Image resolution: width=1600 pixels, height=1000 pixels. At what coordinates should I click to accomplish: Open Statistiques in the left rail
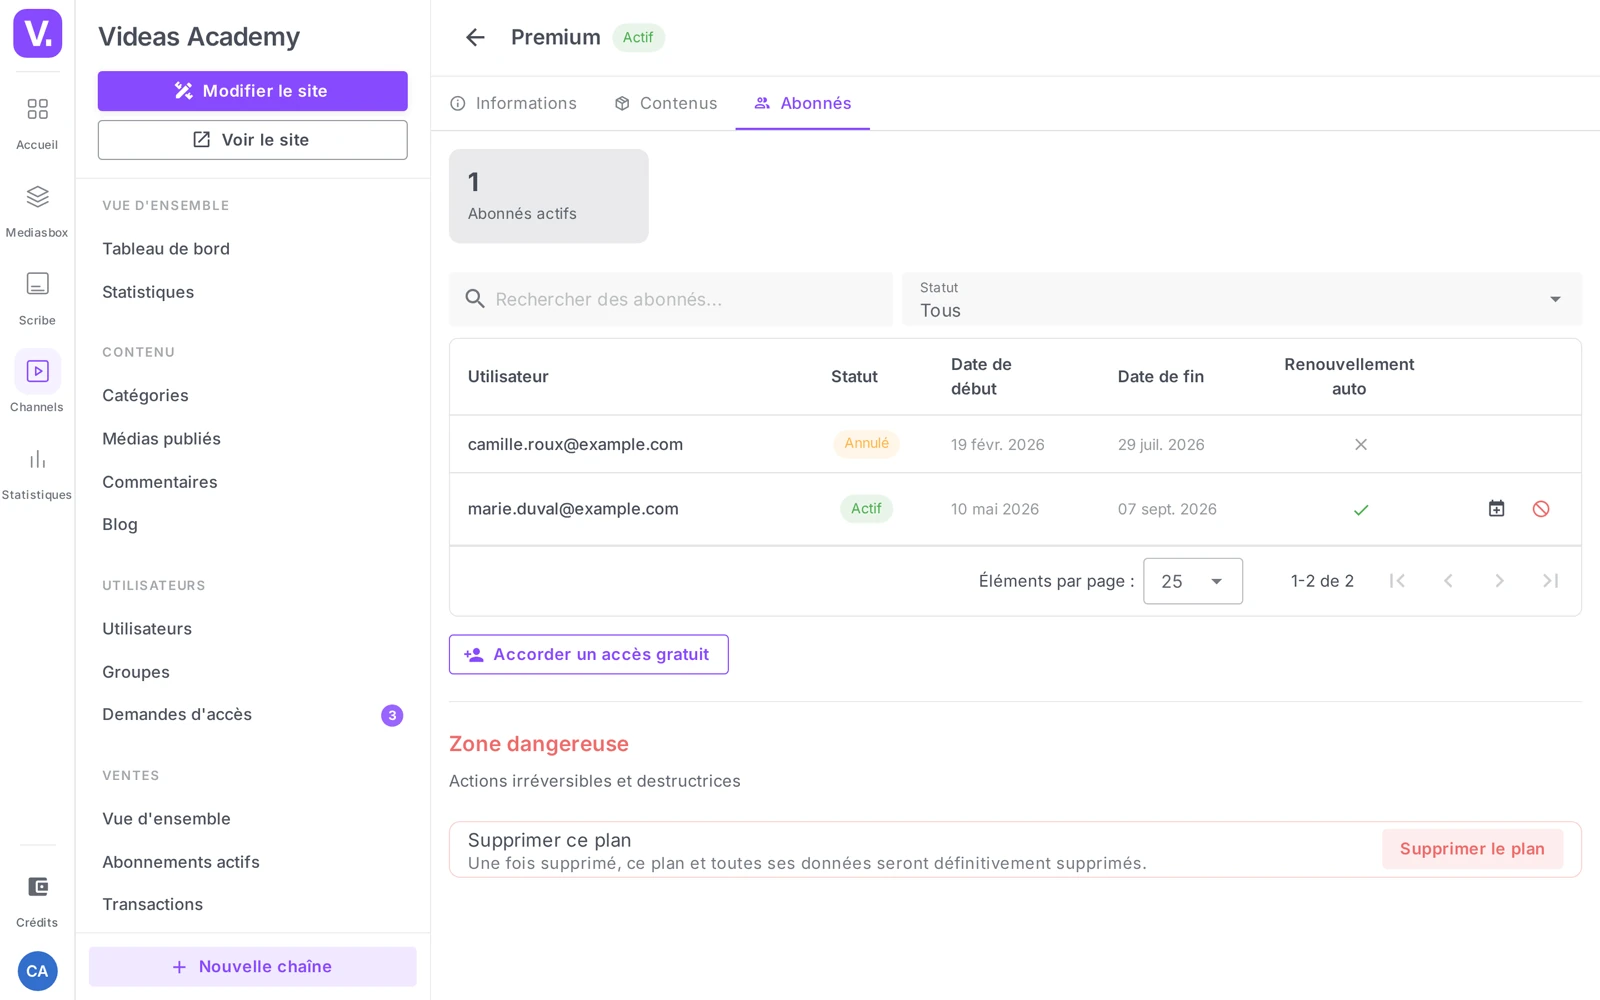point(37,474)
